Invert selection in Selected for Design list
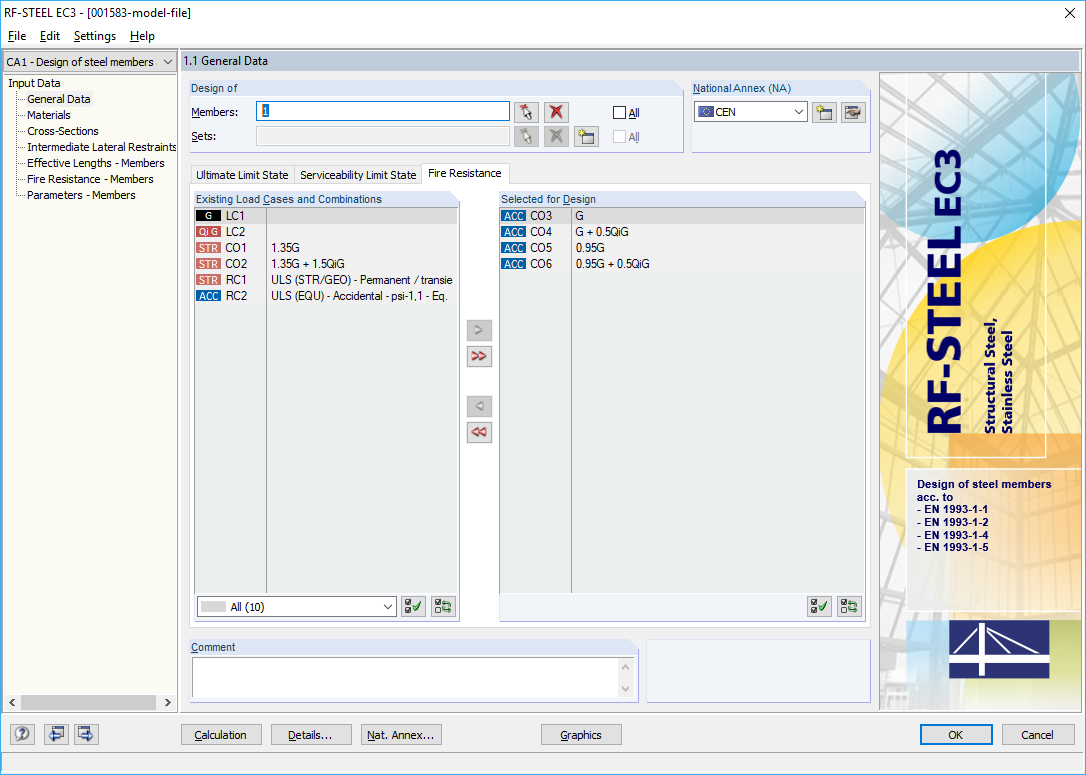Screen dimensions: 1086x775 click(x=849, y=607)
